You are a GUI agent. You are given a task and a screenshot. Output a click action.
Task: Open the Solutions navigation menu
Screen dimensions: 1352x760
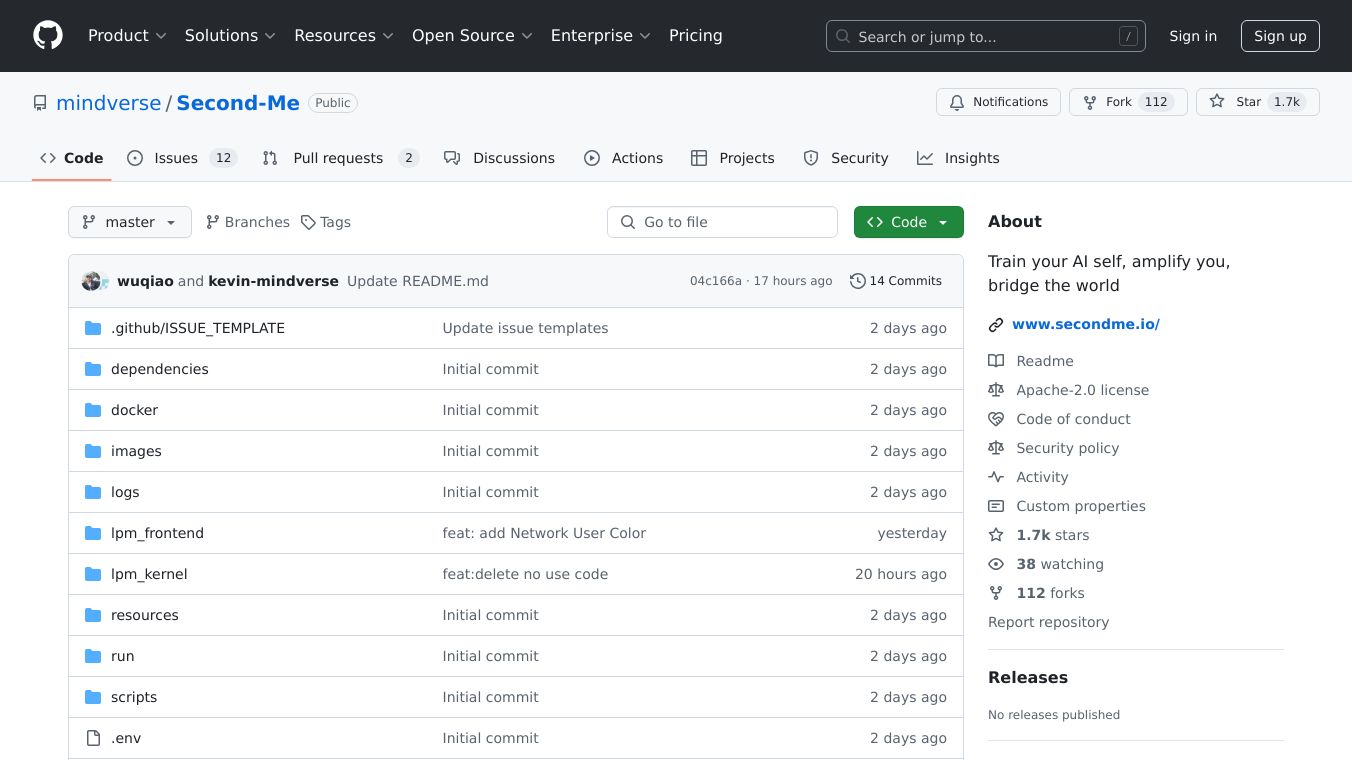pos(229,36)
